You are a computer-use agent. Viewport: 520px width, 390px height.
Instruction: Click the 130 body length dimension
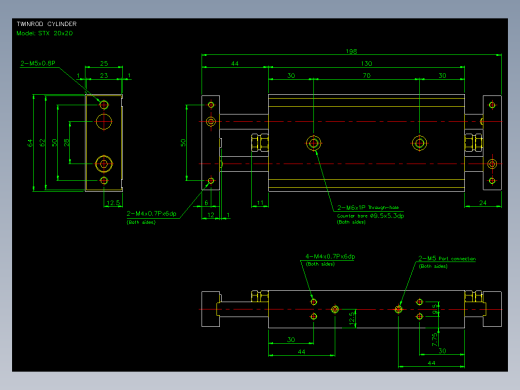[x=366, y=63]
